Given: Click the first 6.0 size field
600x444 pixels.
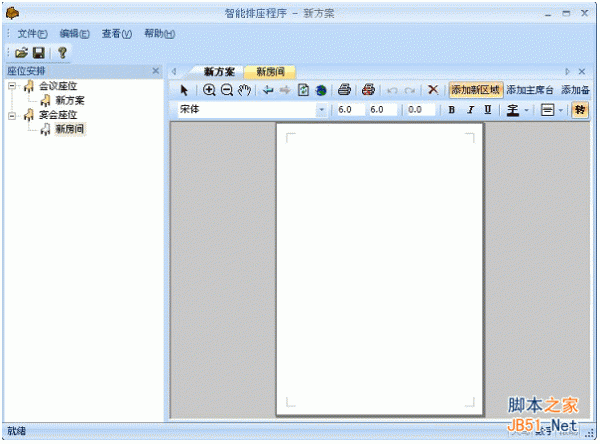Looking at the screenshot, I should (x=350, y=110).
